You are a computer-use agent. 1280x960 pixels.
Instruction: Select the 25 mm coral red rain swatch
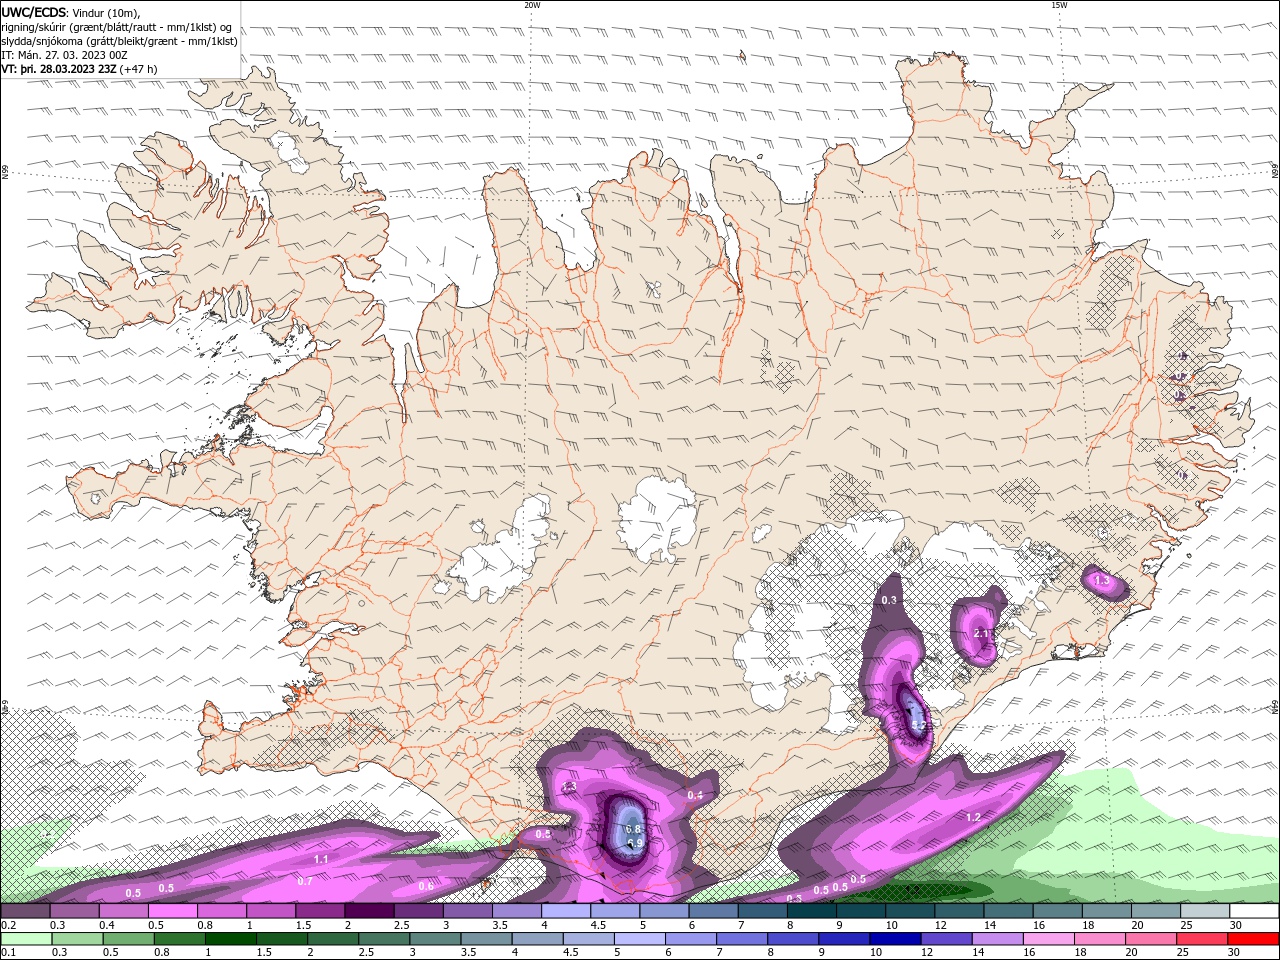point(1201,939)
